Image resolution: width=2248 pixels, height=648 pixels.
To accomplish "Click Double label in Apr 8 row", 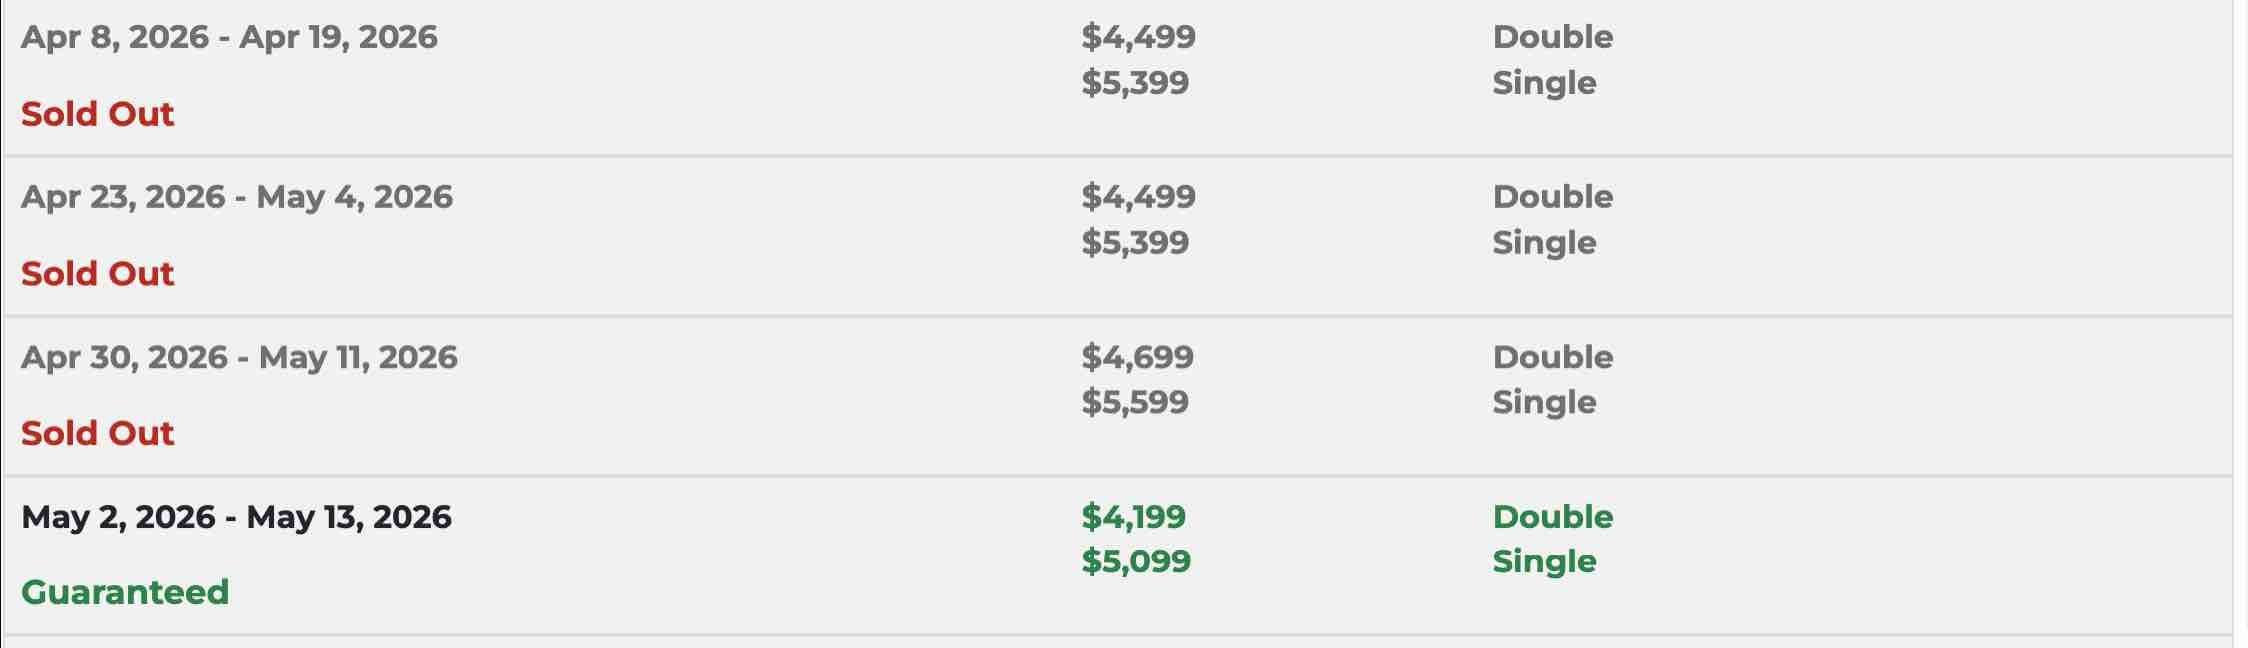I will tap(1552, 38).
